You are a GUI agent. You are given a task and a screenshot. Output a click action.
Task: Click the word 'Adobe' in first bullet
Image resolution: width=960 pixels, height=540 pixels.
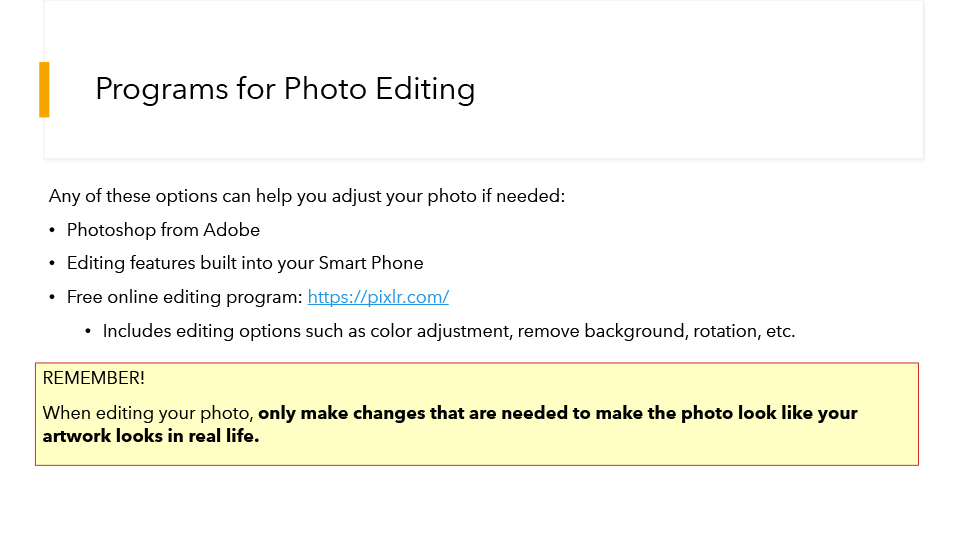231,230
